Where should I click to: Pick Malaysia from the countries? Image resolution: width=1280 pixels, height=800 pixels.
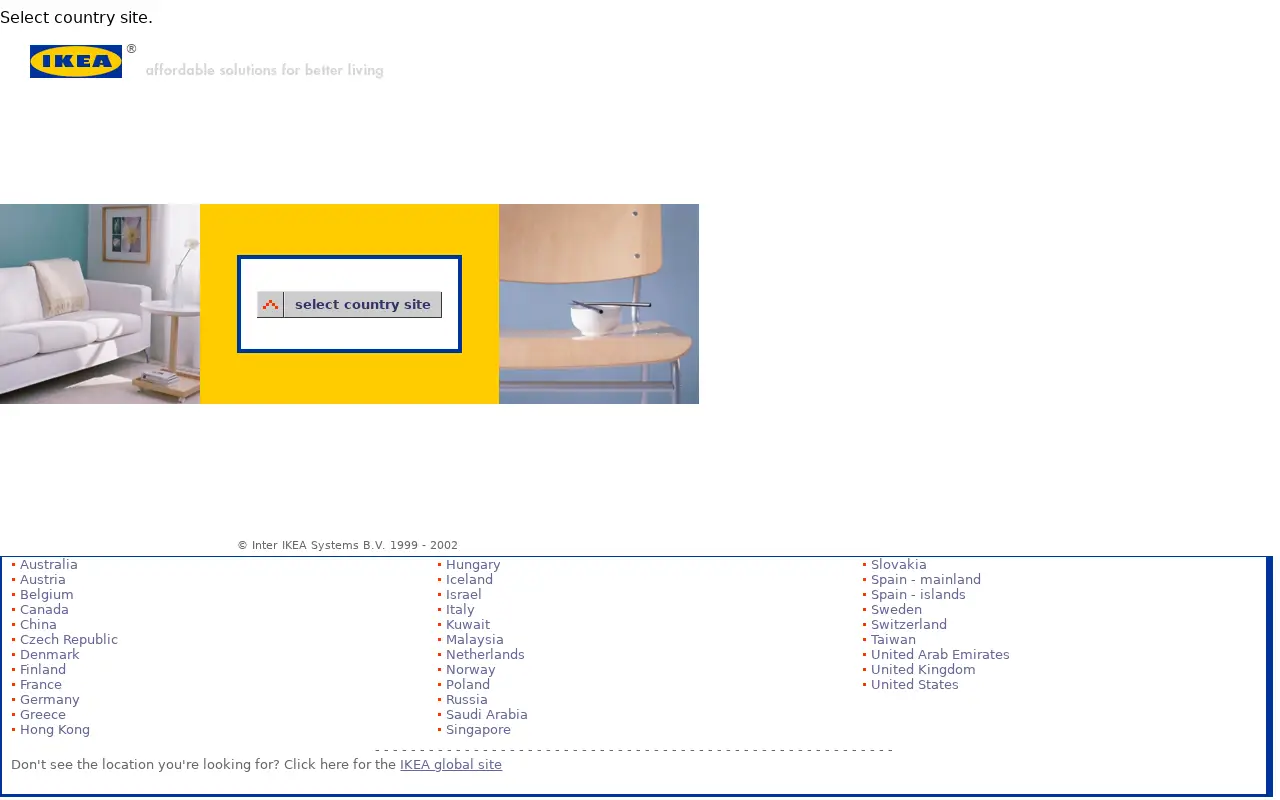click(x=475, y=640)
